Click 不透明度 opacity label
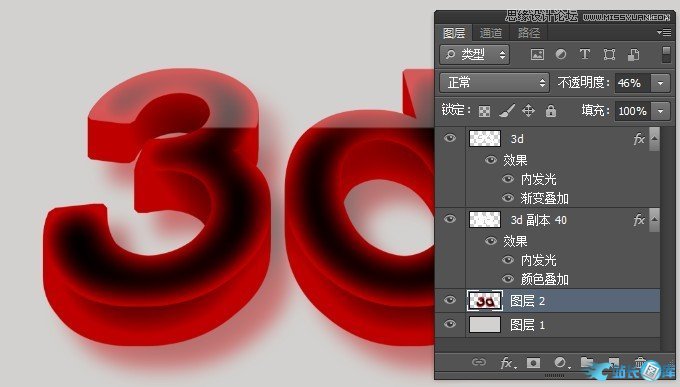This screenshot has height=387, width=680. (584, 82)
